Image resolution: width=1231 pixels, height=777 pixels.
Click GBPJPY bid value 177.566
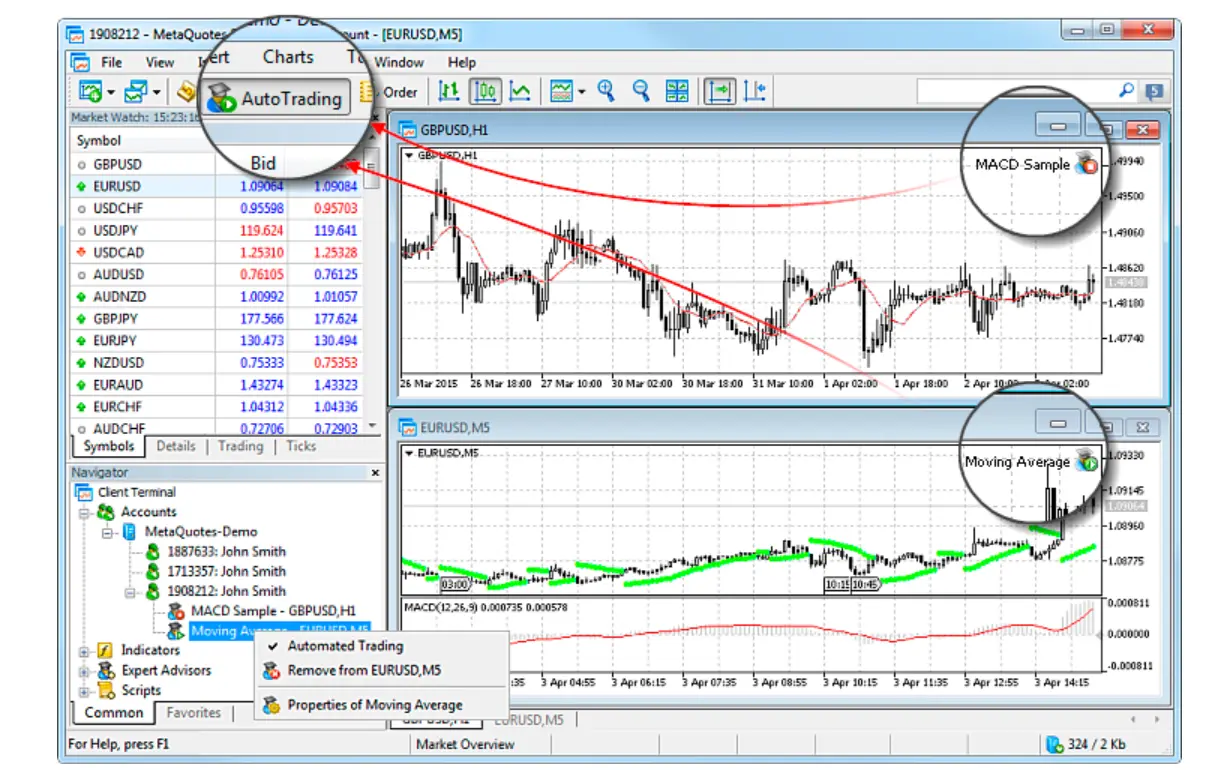(x=262, y=319)
